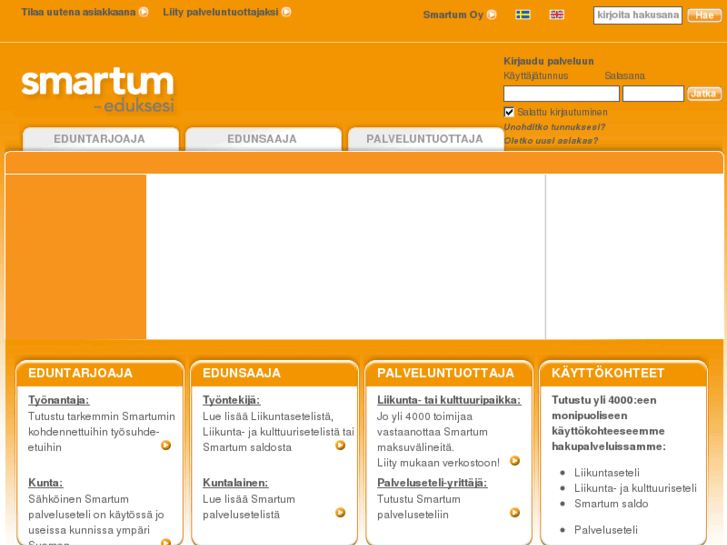This screenshot has width=727, height=545.
Task: Click Liikunta- ja kulttuuriseteli list item
Action: coord(635,488)
